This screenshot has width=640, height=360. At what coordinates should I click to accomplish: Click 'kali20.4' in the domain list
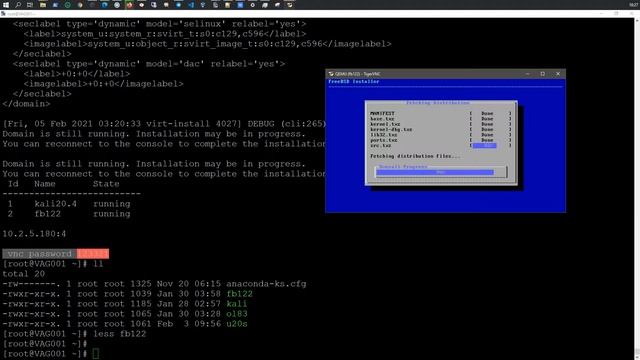[56, 204]
